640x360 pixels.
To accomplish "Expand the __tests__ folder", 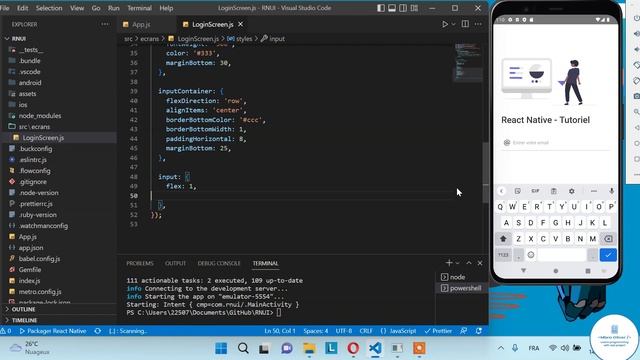I will [31, 50].
